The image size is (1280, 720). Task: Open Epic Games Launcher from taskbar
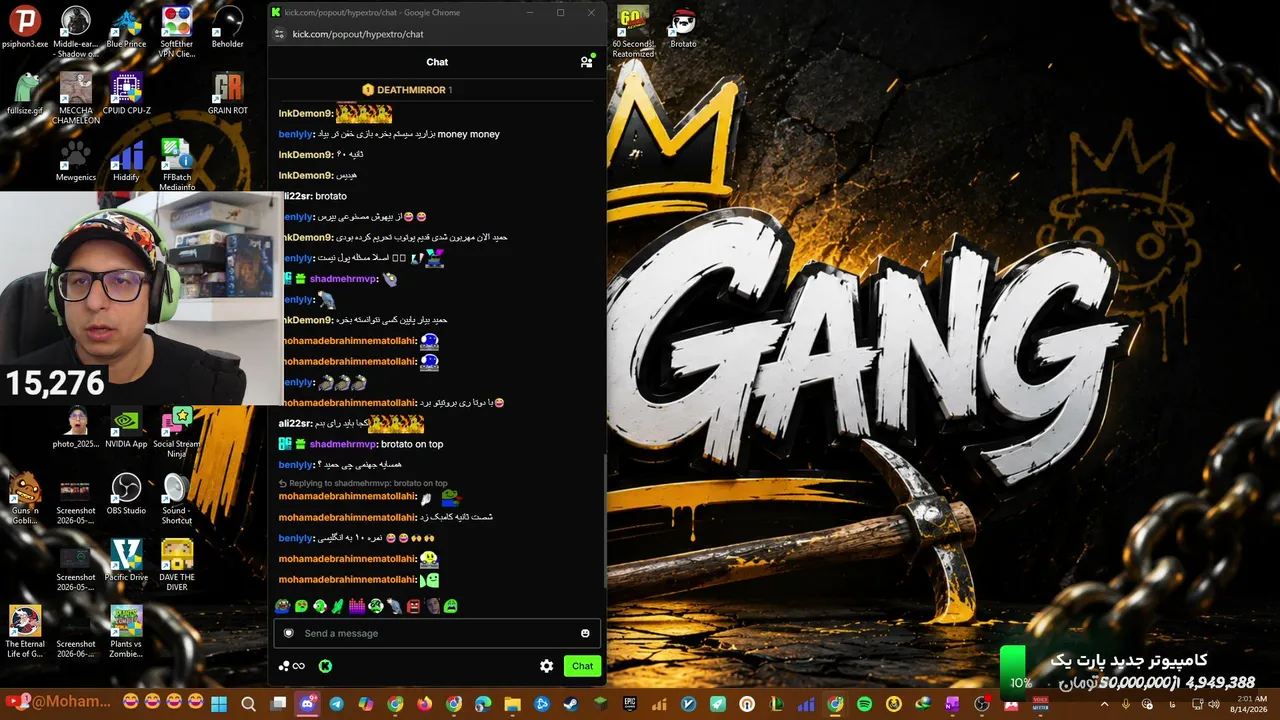[630, 704]
